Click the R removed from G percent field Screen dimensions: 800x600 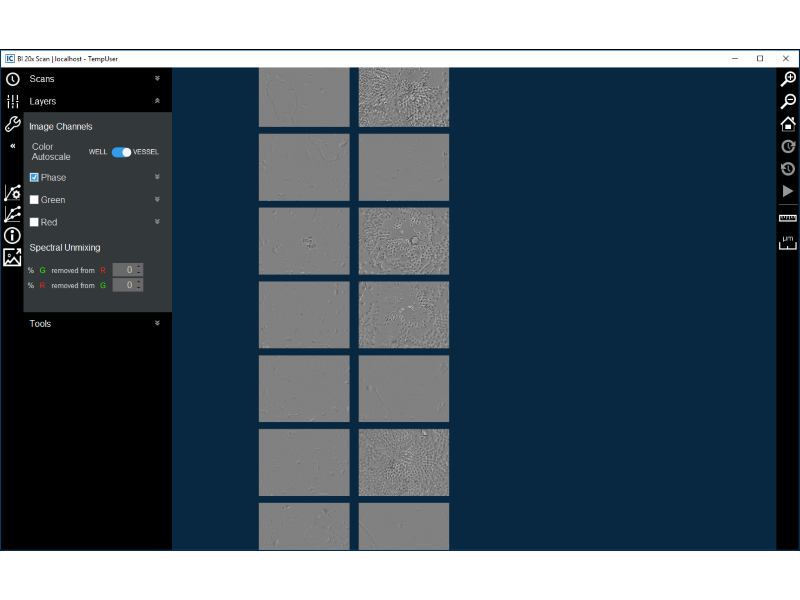coord(128,285)
